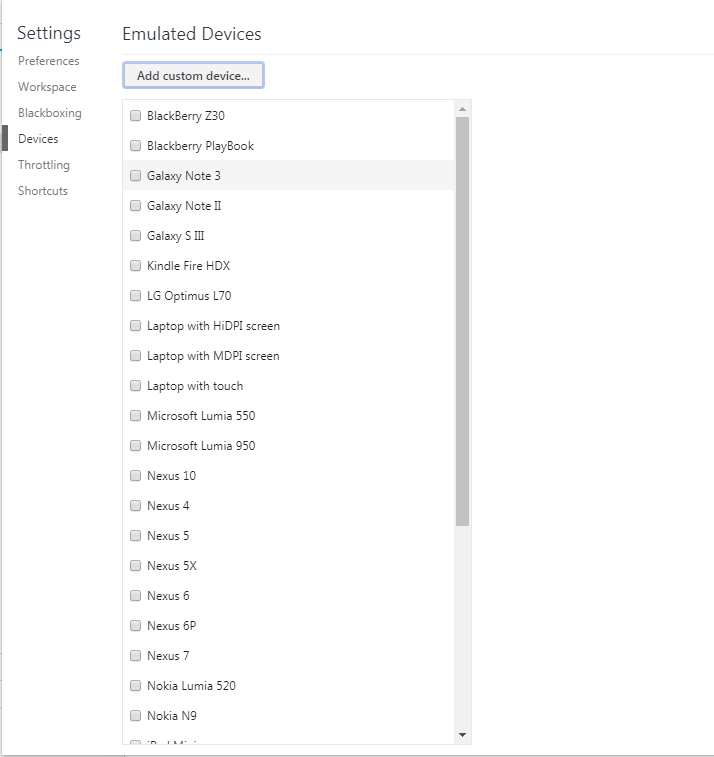Go to the Throttling tab

point(44,165)
